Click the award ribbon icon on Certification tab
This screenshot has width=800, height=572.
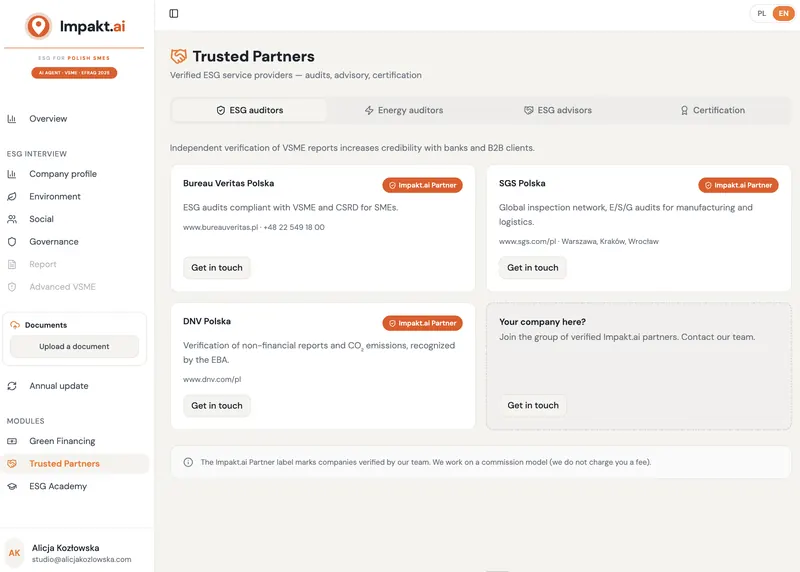pyautogui.click(x=684, y=110)
